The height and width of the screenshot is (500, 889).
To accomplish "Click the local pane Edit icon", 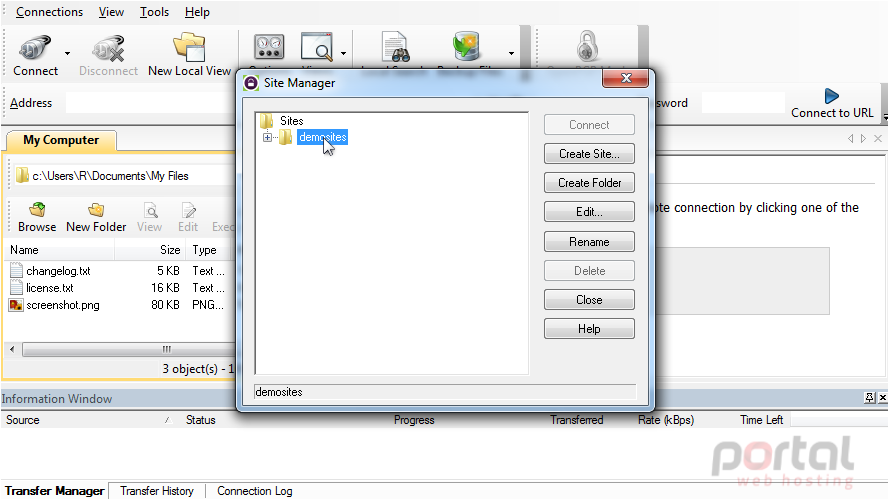I will [x=188, y=211].
